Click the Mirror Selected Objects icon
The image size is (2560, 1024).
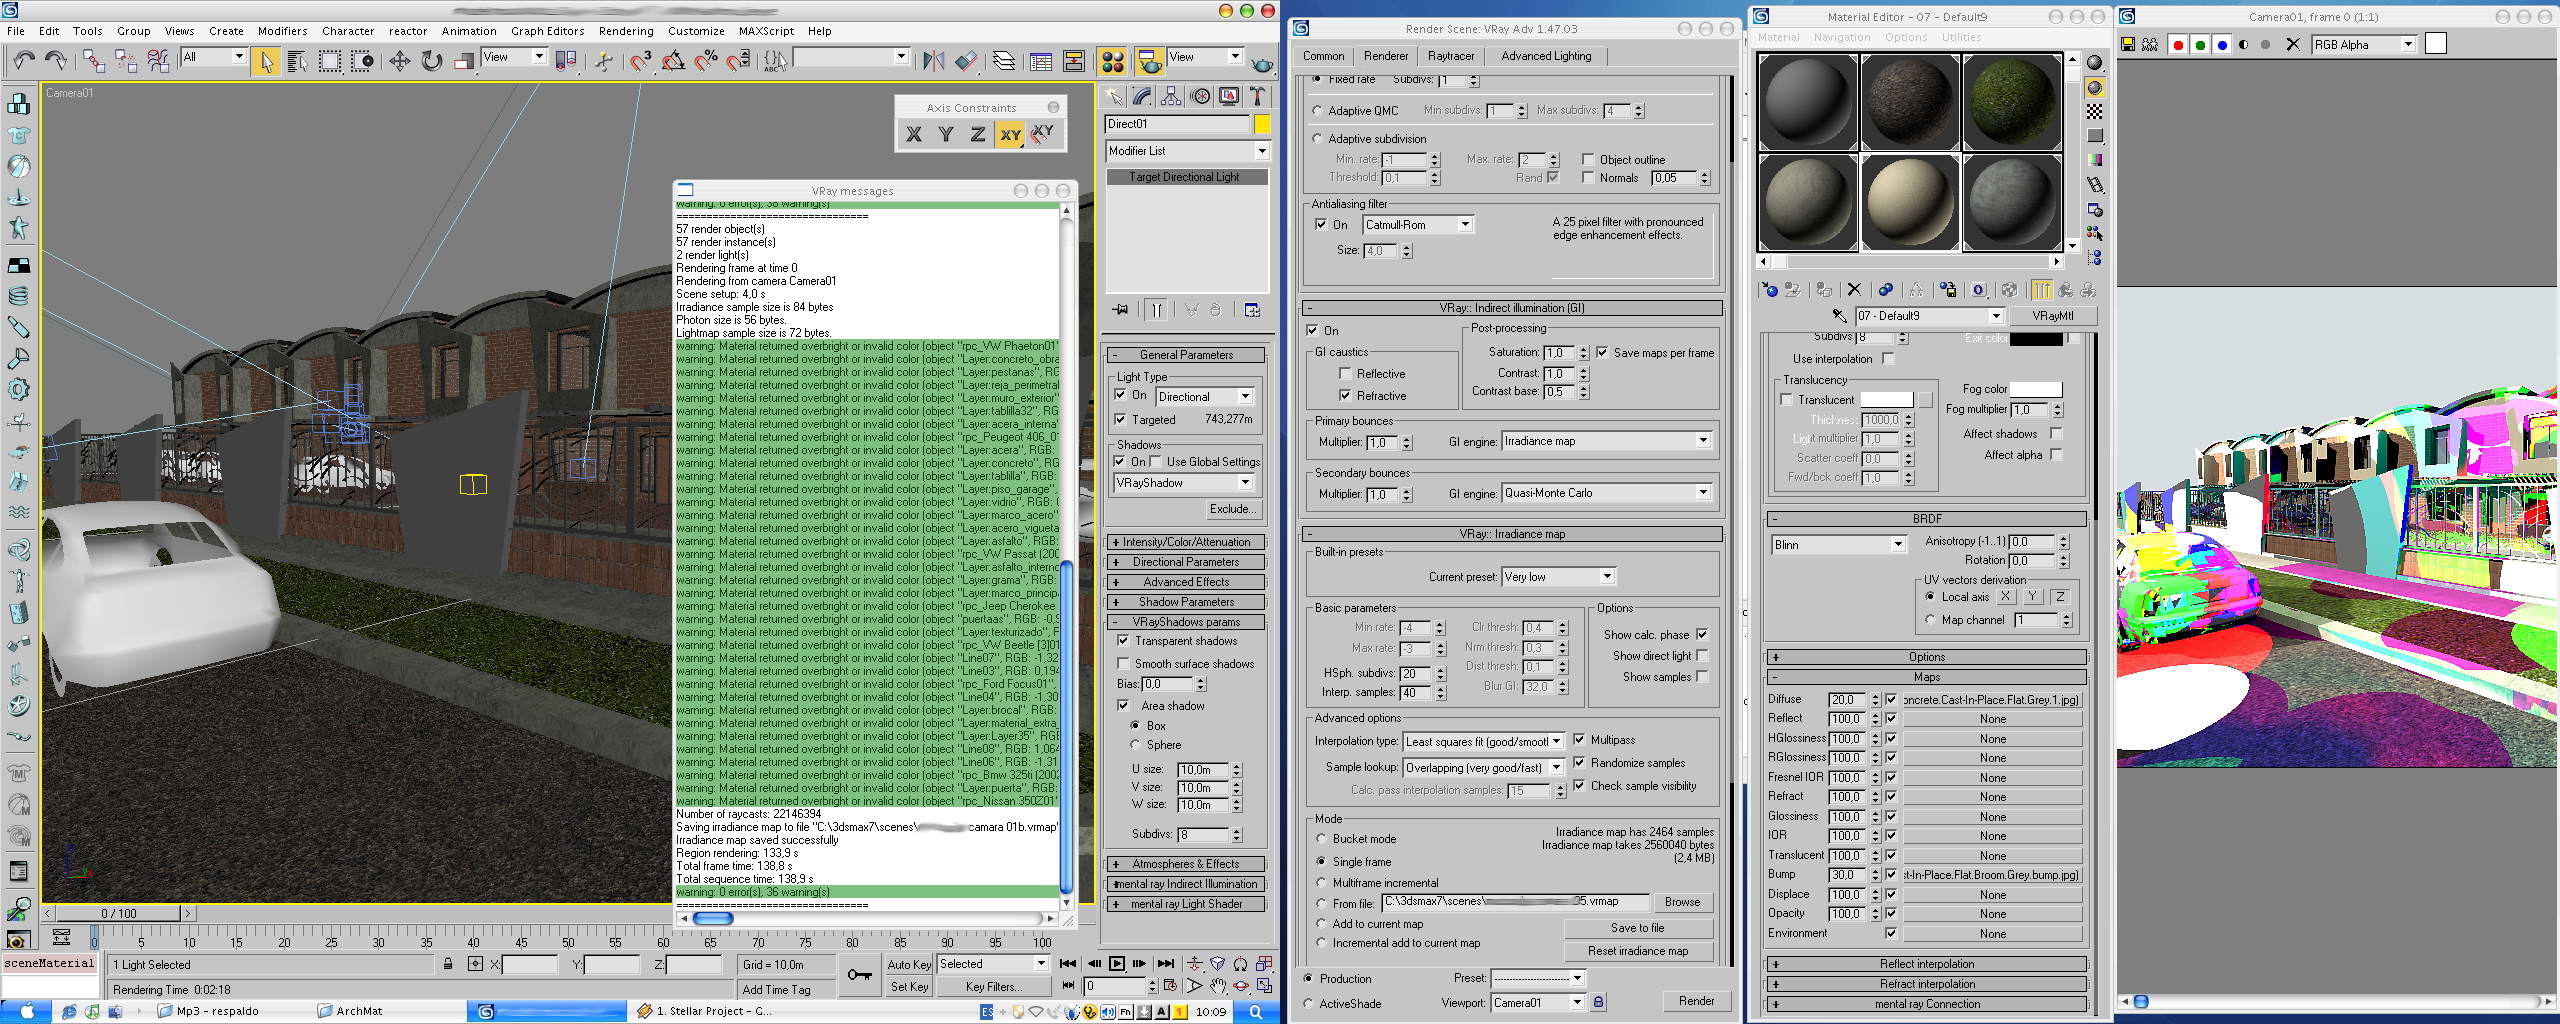pos(933,61)
